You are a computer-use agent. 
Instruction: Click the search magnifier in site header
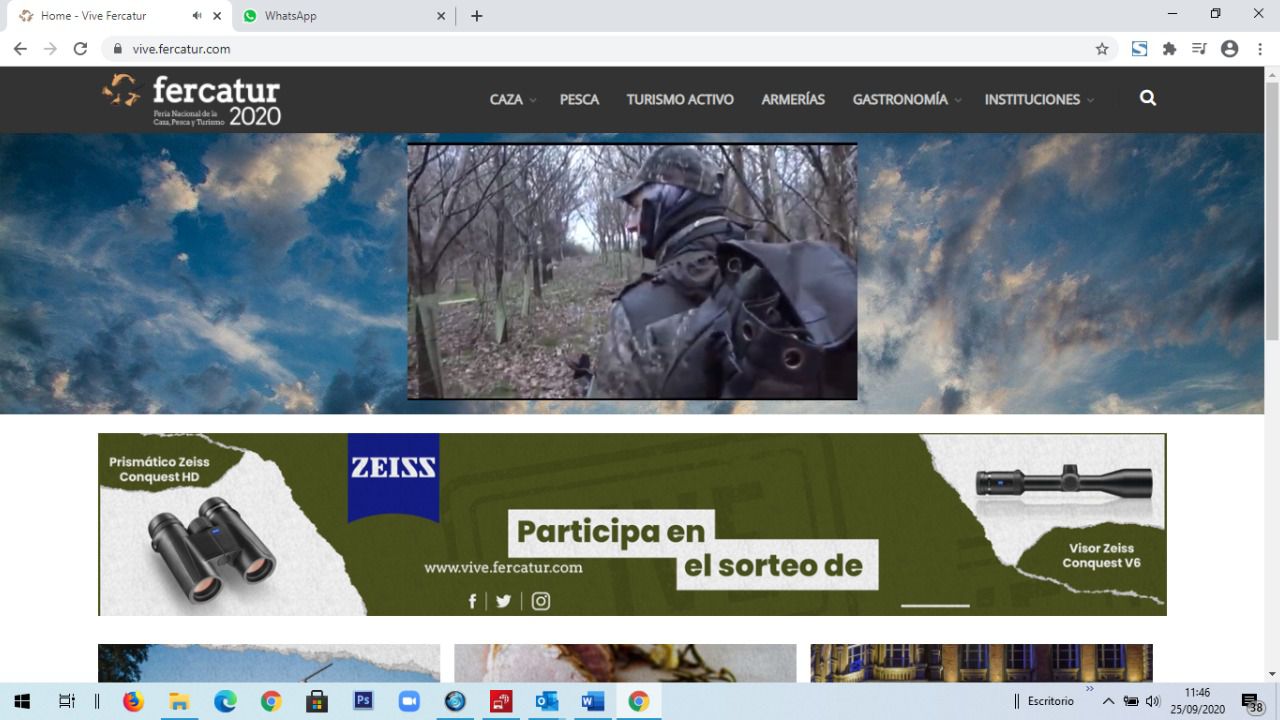[1148, 98]
